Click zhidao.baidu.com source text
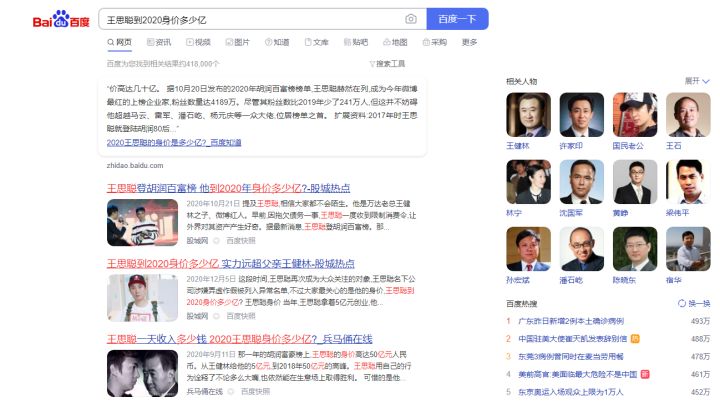 135,165
